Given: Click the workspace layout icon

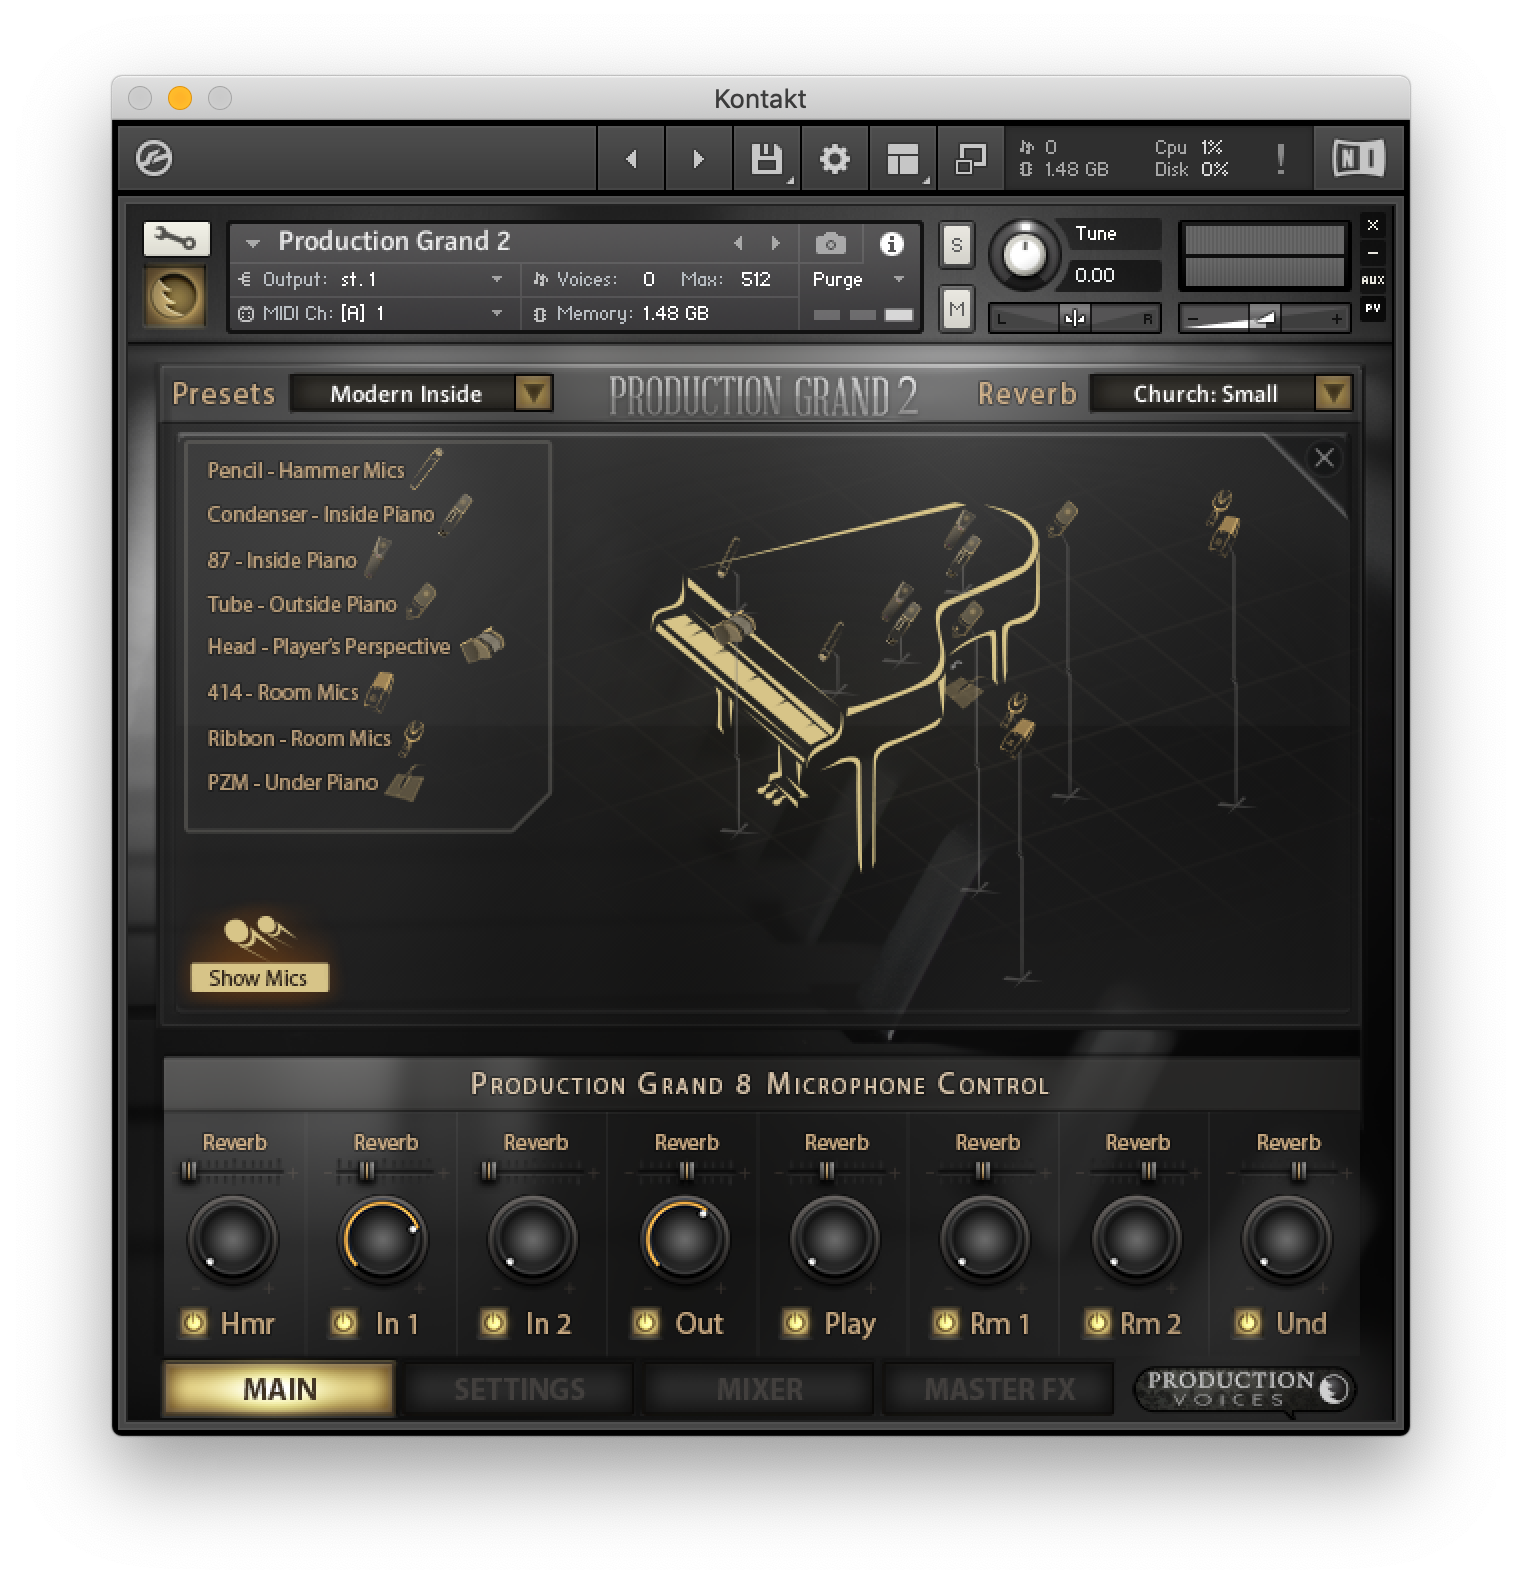Looking at the screenshot, I should point(902,158).
